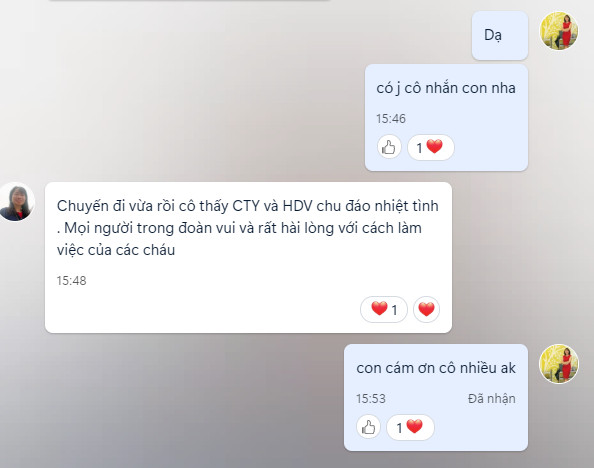
Task: Click heart reaction count on 15:46 message
Action: [431, 147]
